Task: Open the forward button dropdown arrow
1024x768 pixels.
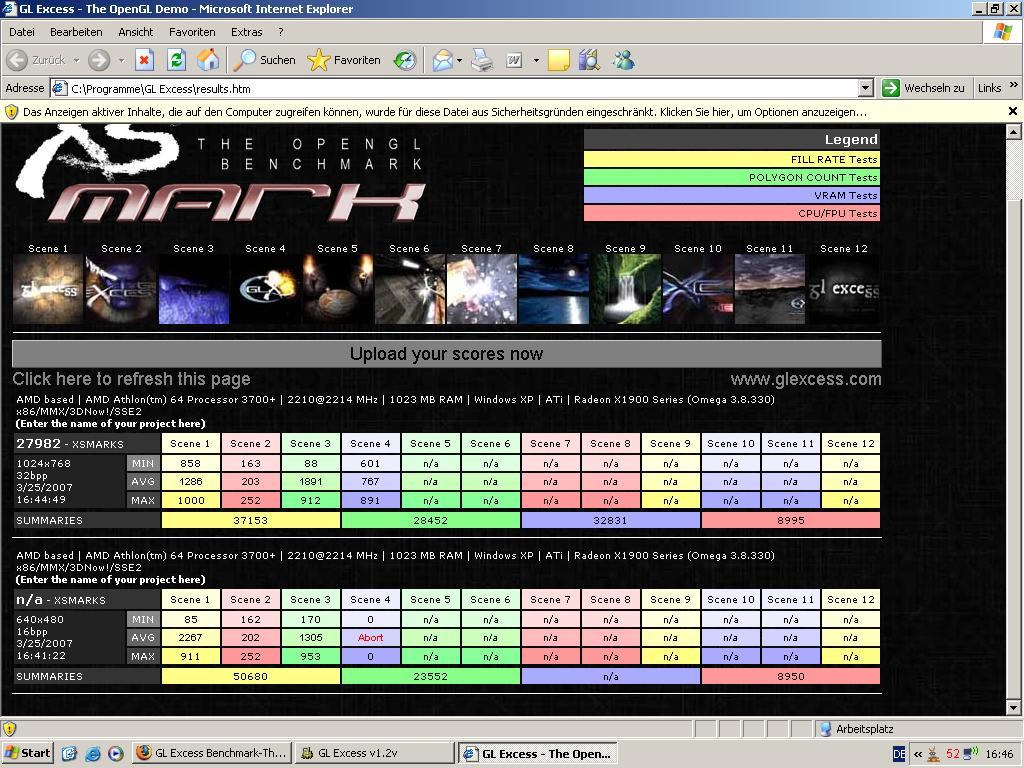Action: [x=121, y=60]
